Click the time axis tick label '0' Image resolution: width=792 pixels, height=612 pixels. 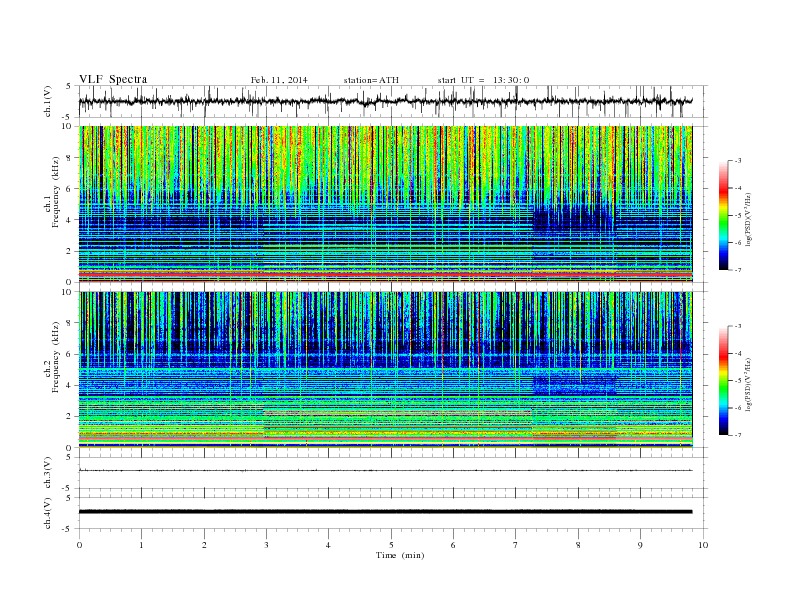click(x=79, y=545)
